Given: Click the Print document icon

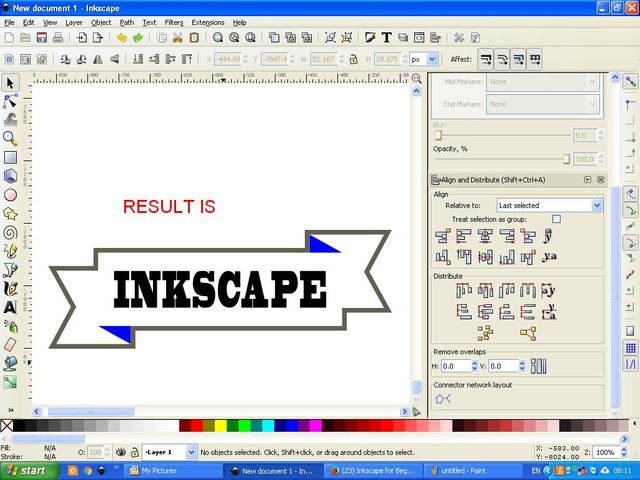Looking at the screenshot, I should [x=58, y=38].
